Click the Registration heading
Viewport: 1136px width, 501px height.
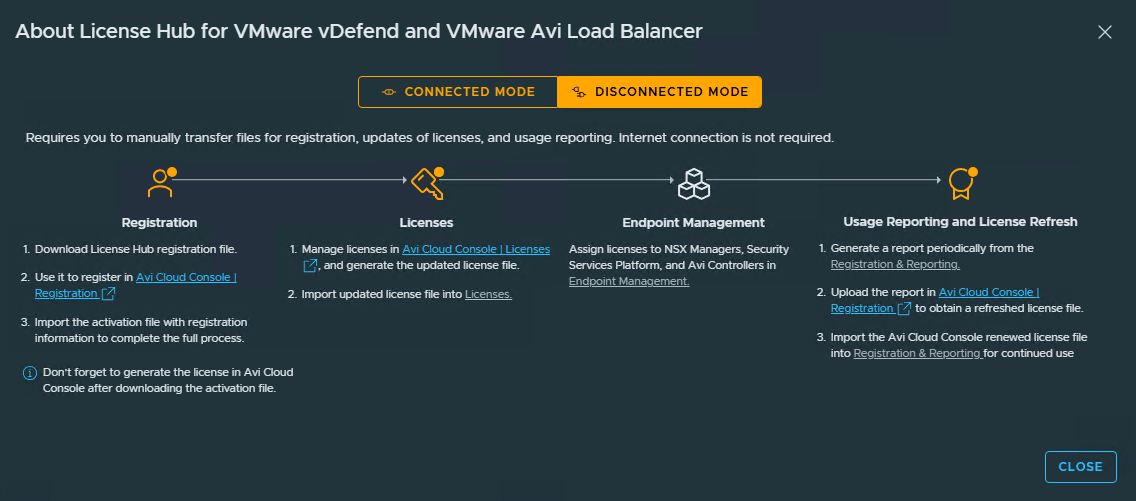coord(159,222)
